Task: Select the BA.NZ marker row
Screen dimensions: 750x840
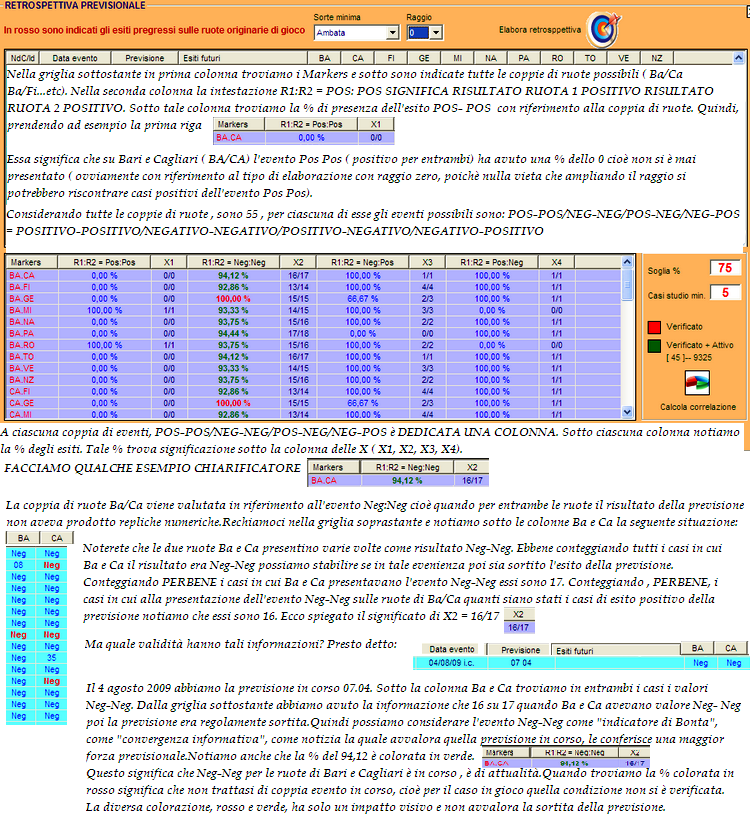Action: 314,380
